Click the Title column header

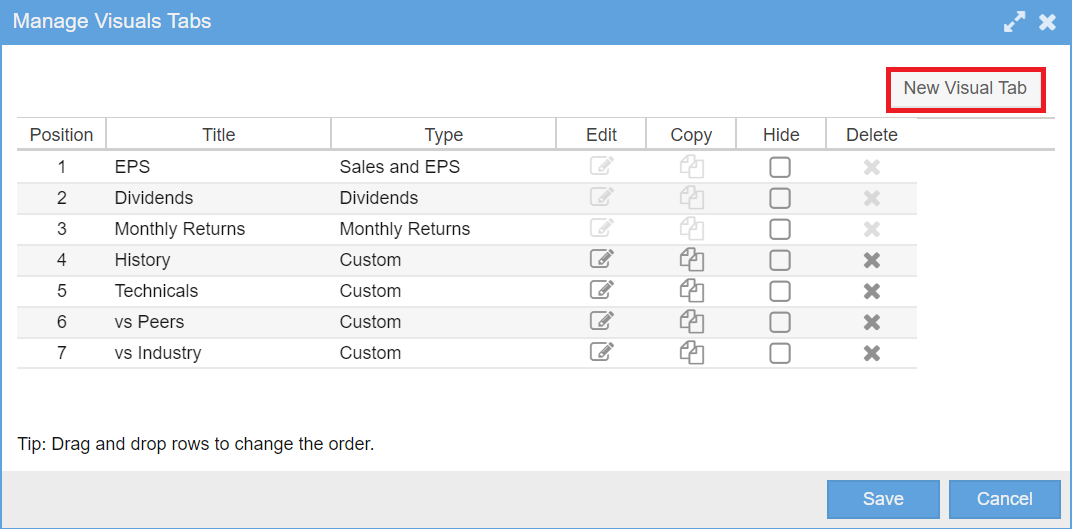coord(218,135)
